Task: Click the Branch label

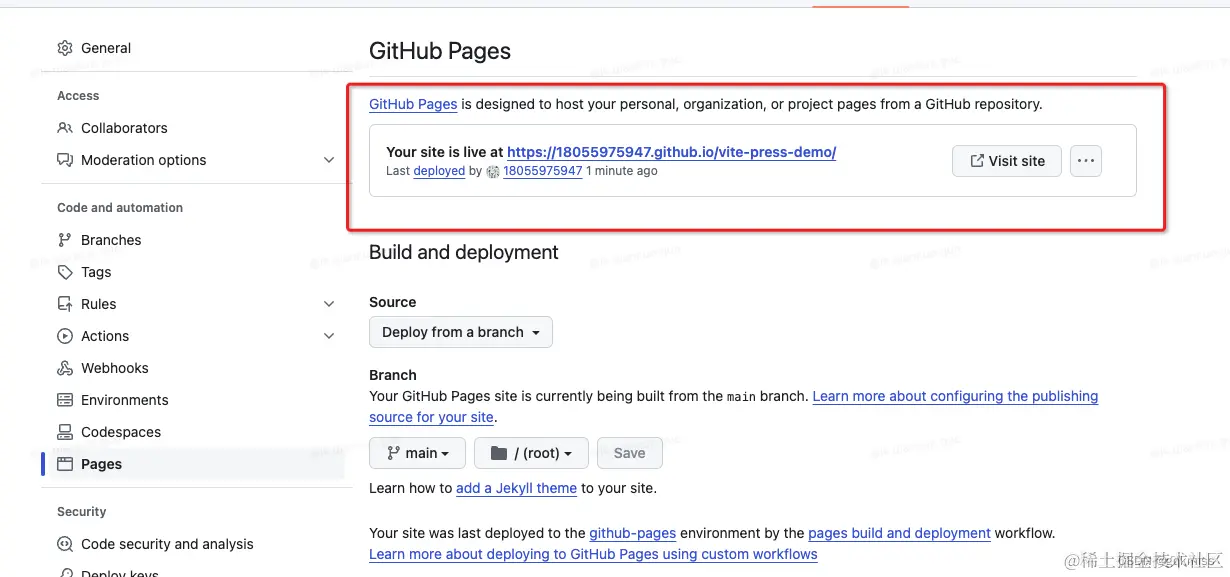Action: [393, 375]
